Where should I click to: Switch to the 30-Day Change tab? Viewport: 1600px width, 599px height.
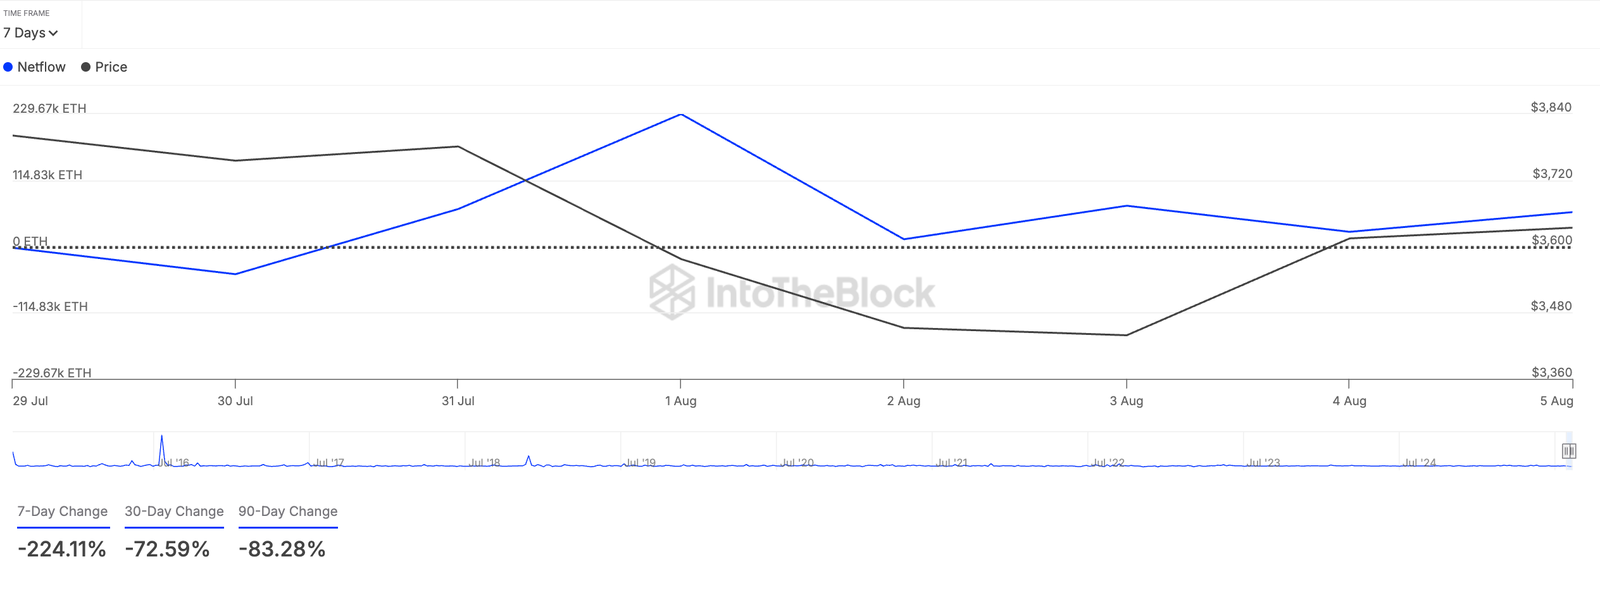[x=174, y=511]
